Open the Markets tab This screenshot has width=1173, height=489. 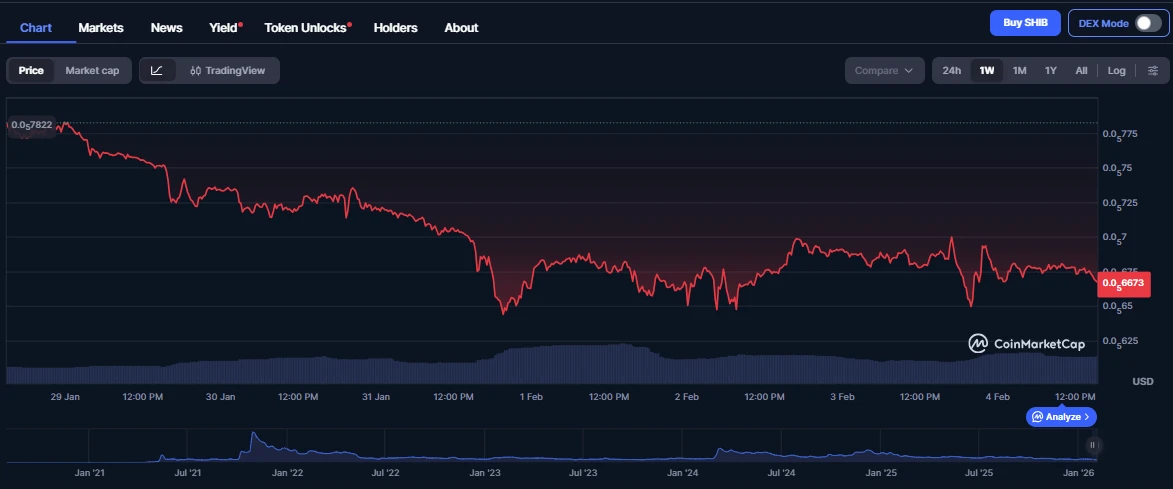click(x=100, y=28)
